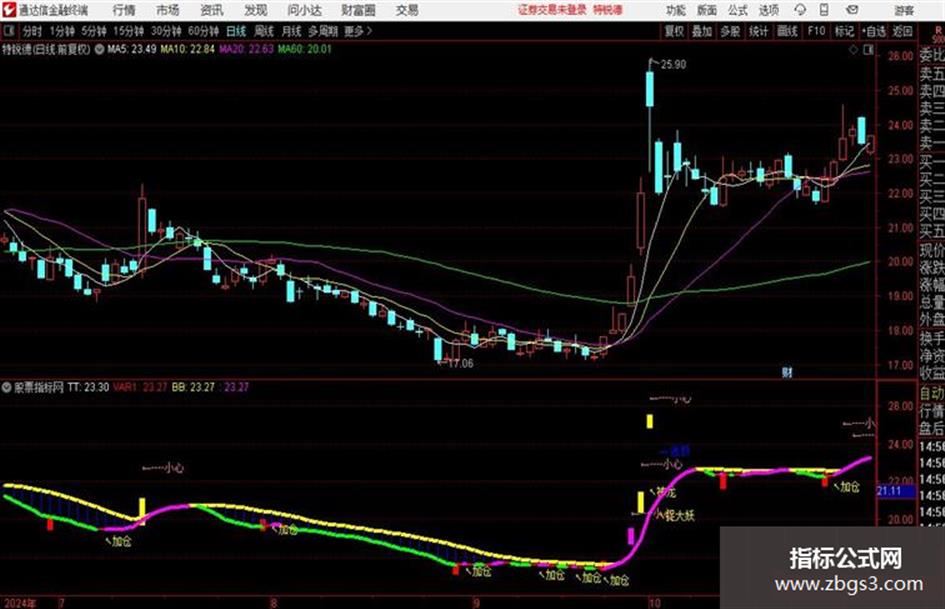Click the 财 marker on price chart
945x609 pixels.
coord(787,372)
